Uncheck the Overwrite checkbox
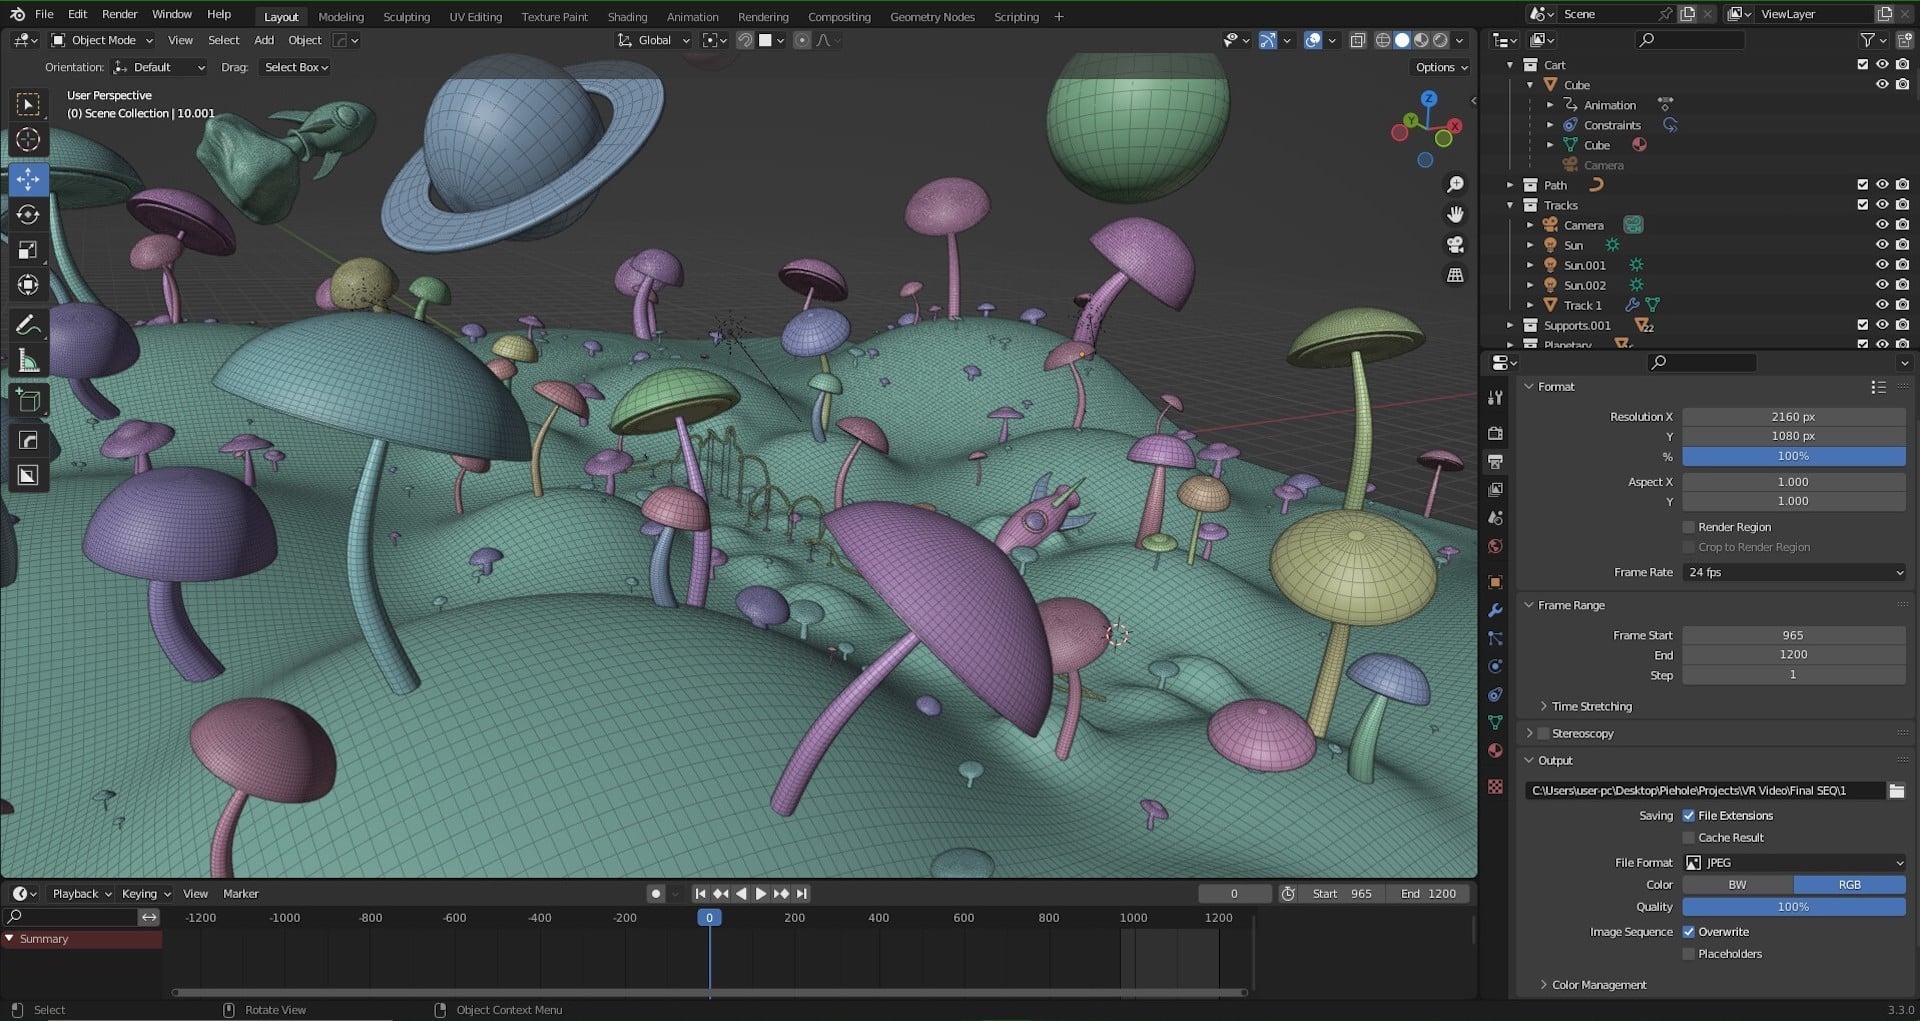1920x1021 pixels. point(1689,932)
